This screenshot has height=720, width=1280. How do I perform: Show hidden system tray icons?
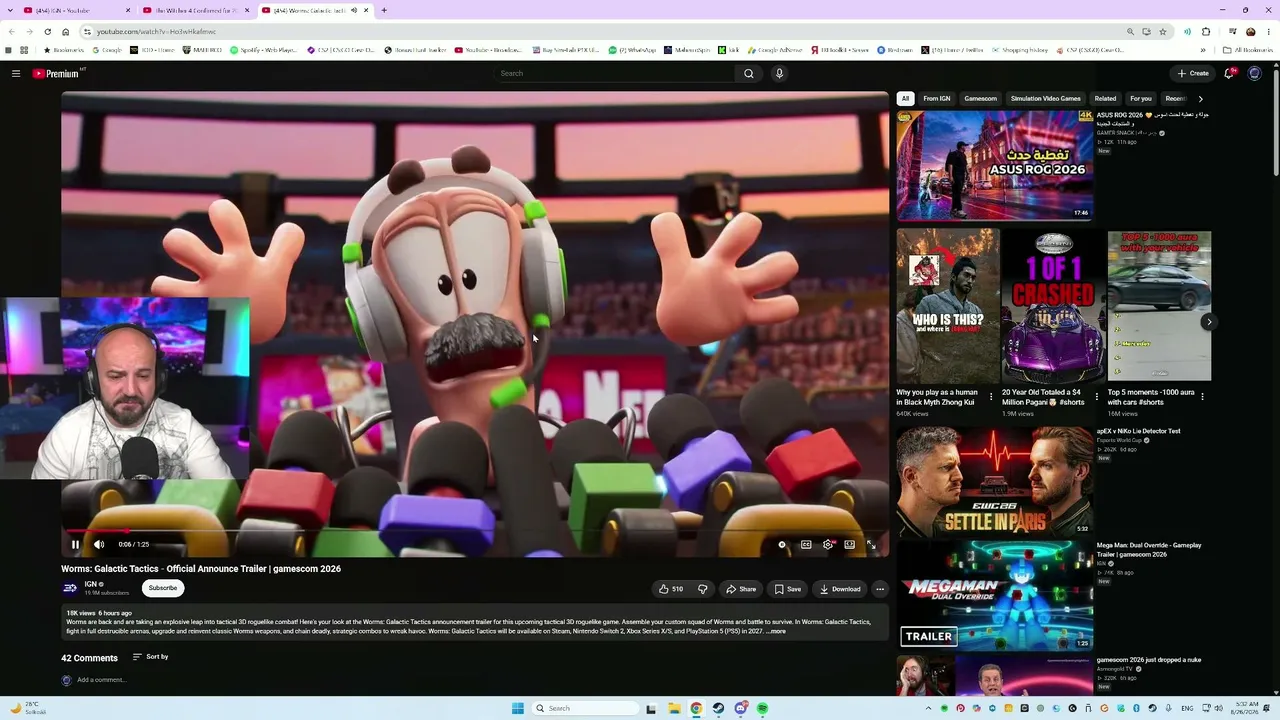[x=928, y=708]
